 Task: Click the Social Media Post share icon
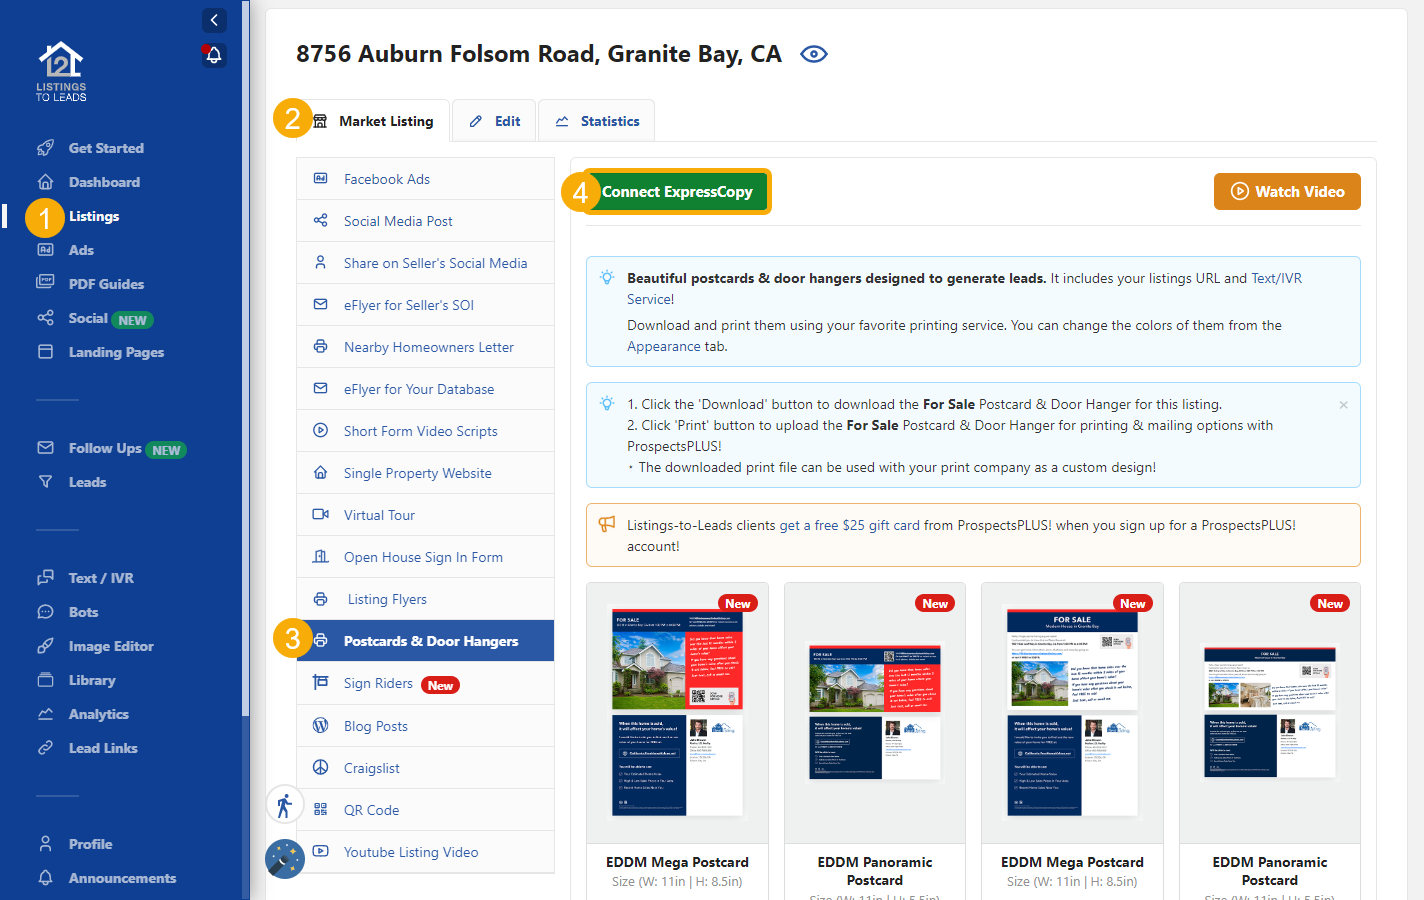(x=320, y=221)
